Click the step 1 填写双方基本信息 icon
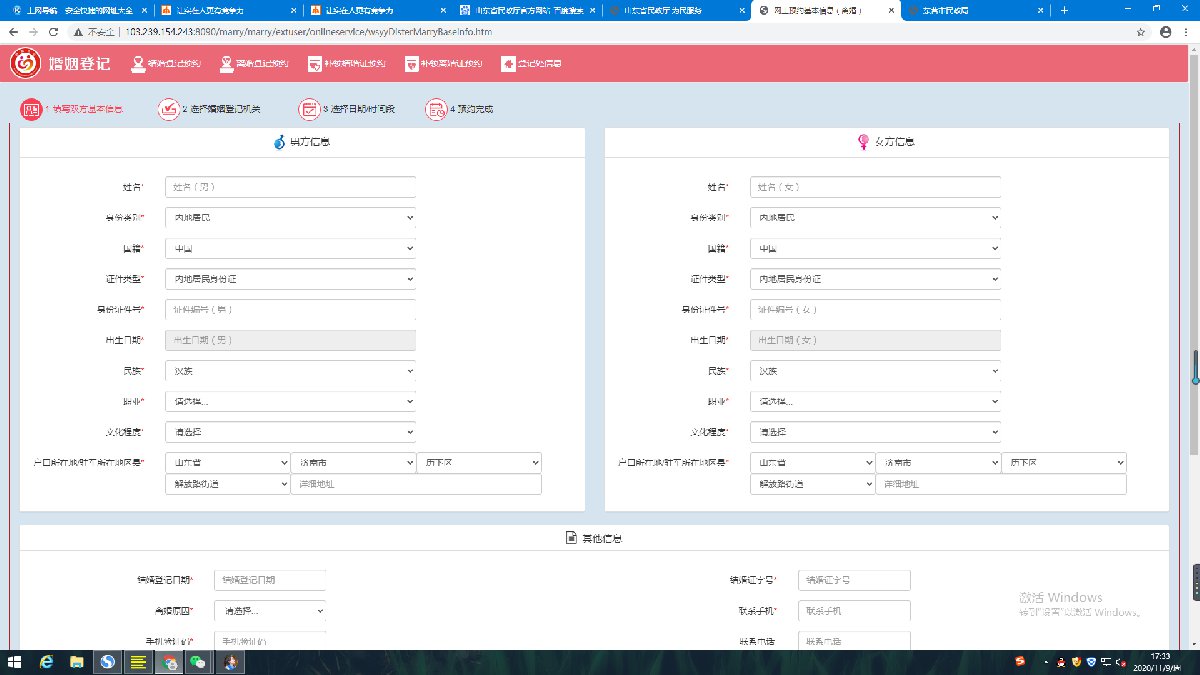This screenshot has height=675, width=1200. click(31, 109)
